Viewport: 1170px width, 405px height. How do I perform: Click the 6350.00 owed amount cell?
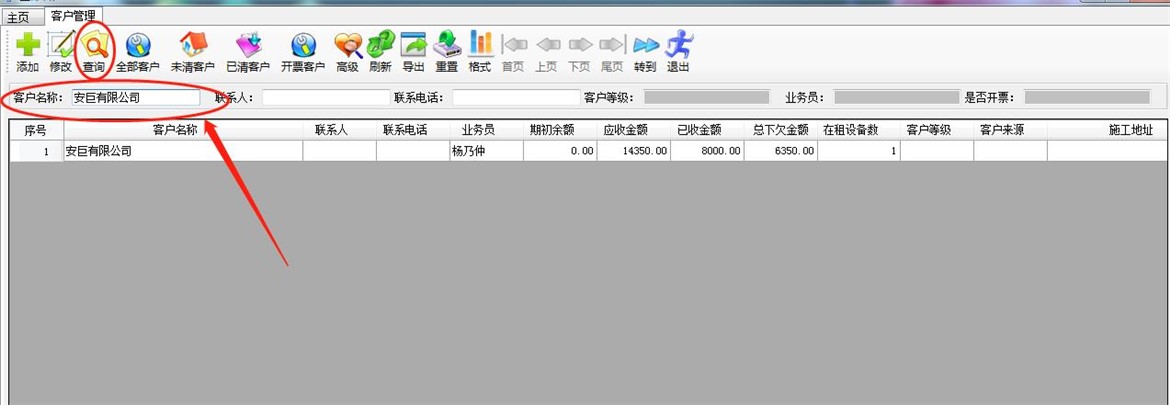(780, 151)
